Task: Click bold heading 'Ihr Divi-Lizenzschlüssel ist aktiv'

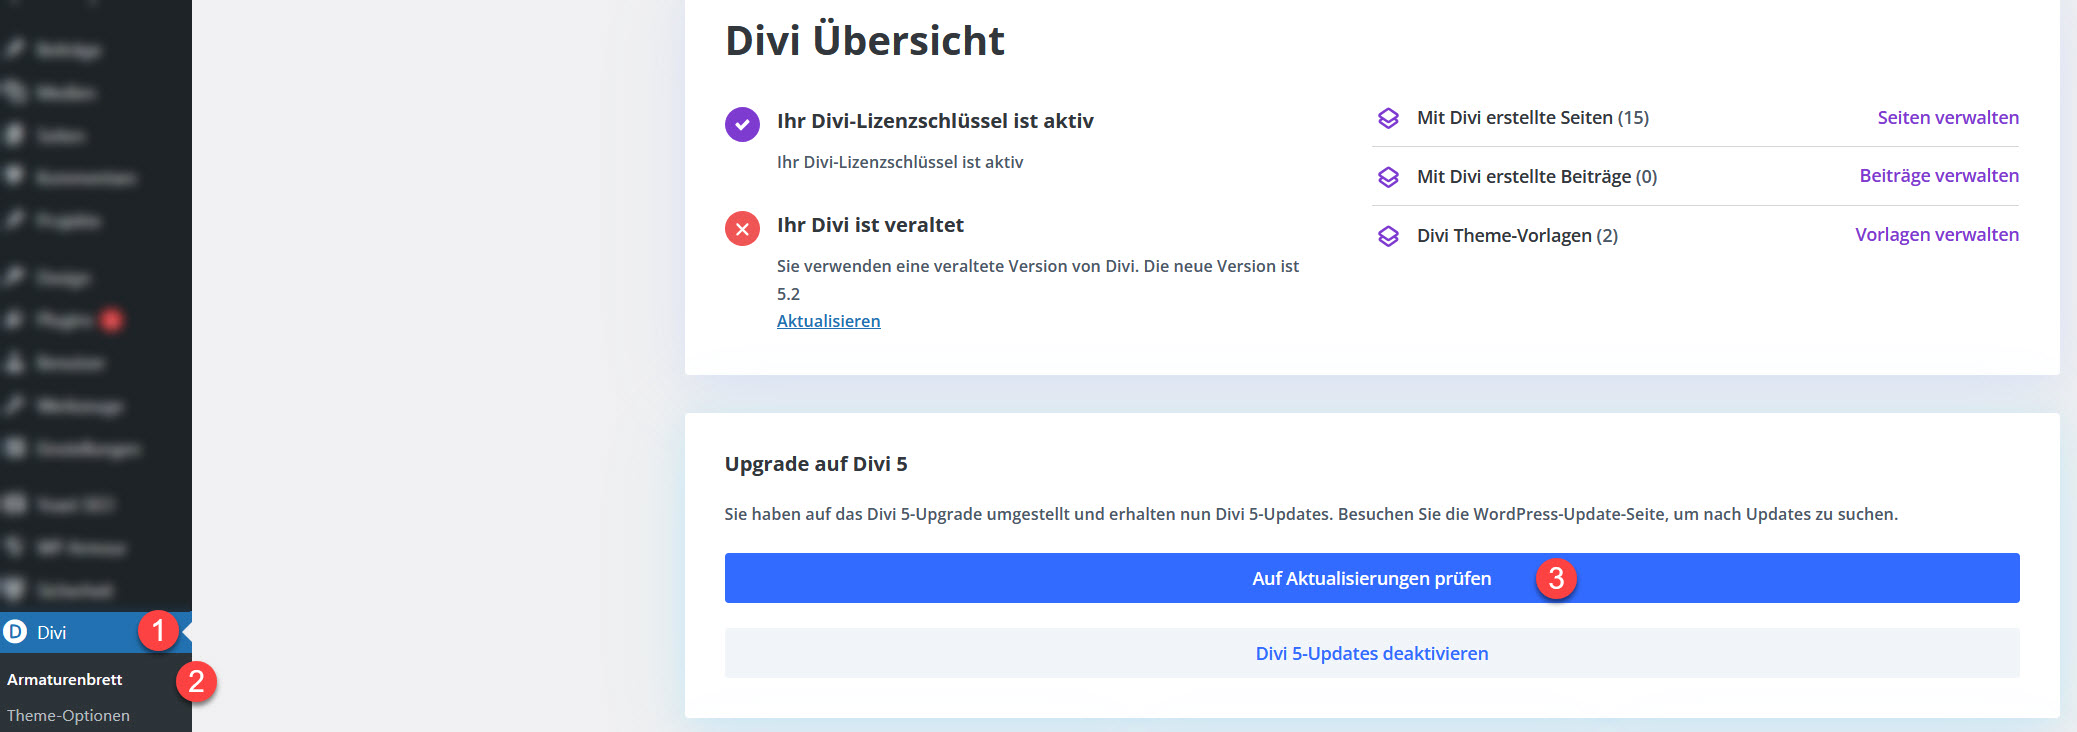Action: (935, 121)
